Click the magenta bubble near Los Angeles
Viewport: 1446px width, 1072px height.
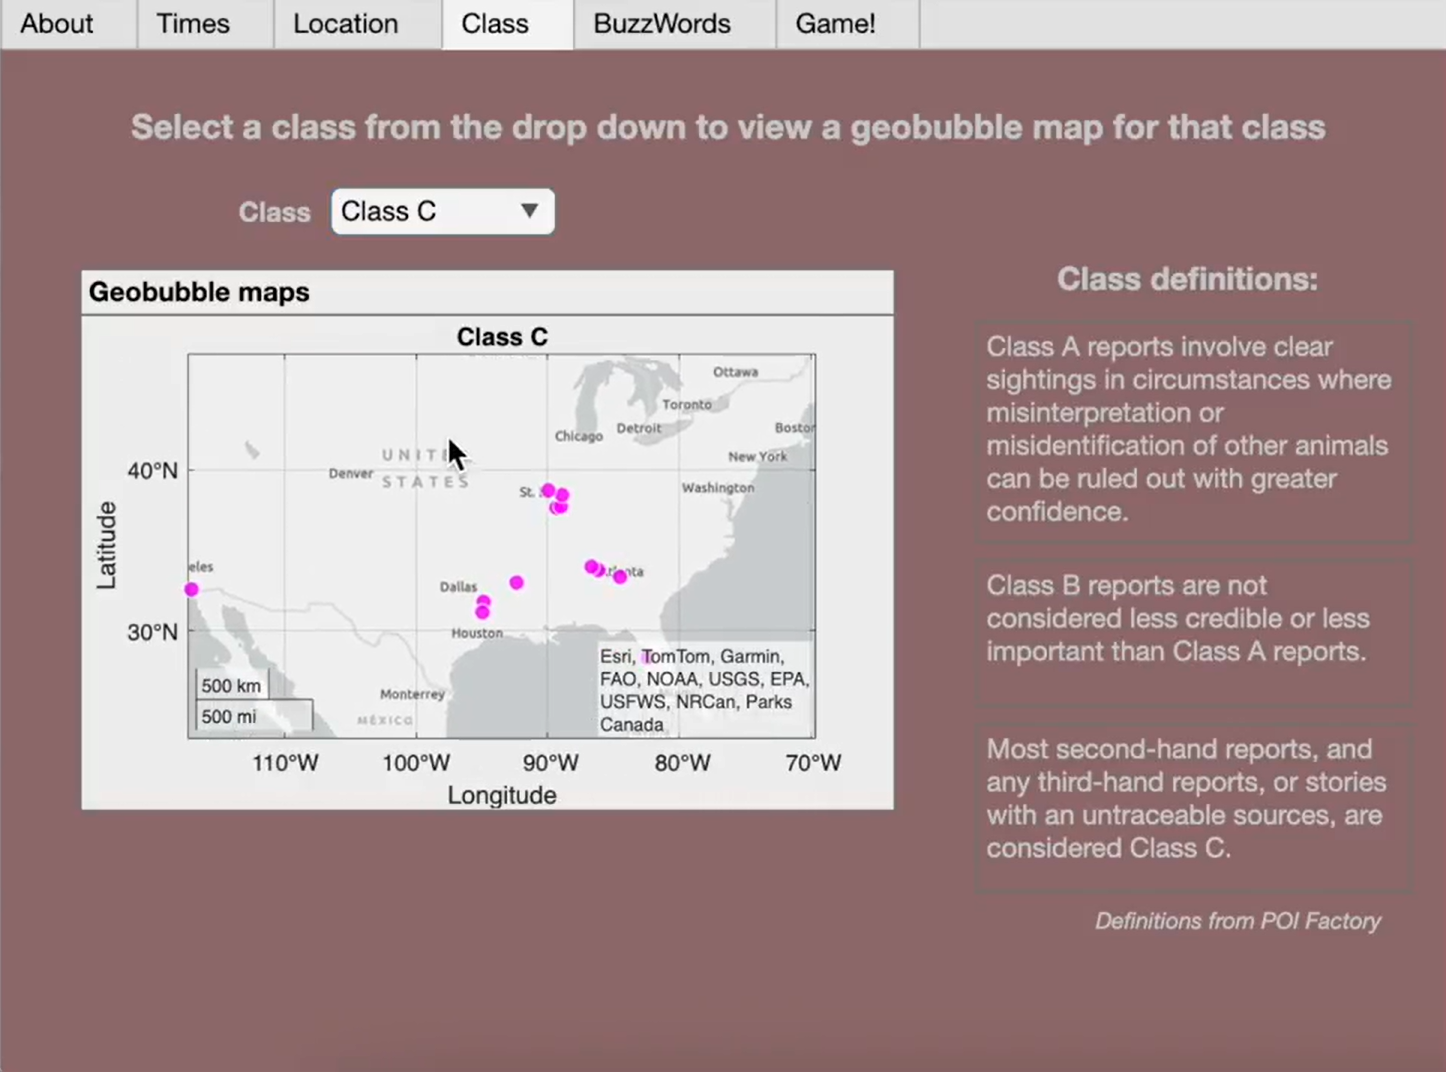pos(191,589)
